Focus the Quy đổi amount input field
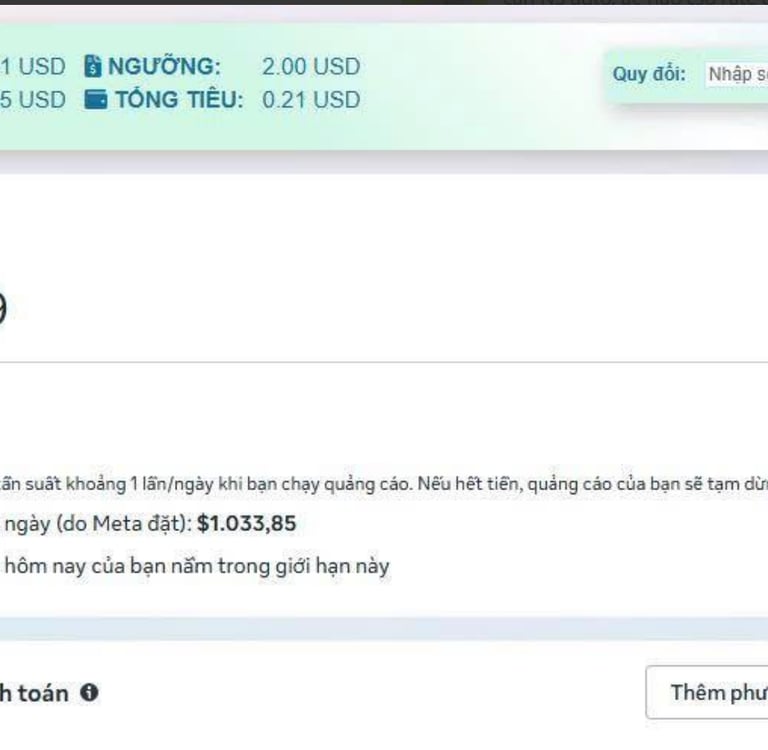This screenshot has width=768, height=750. pyautogui.click(x=736, y=74)
